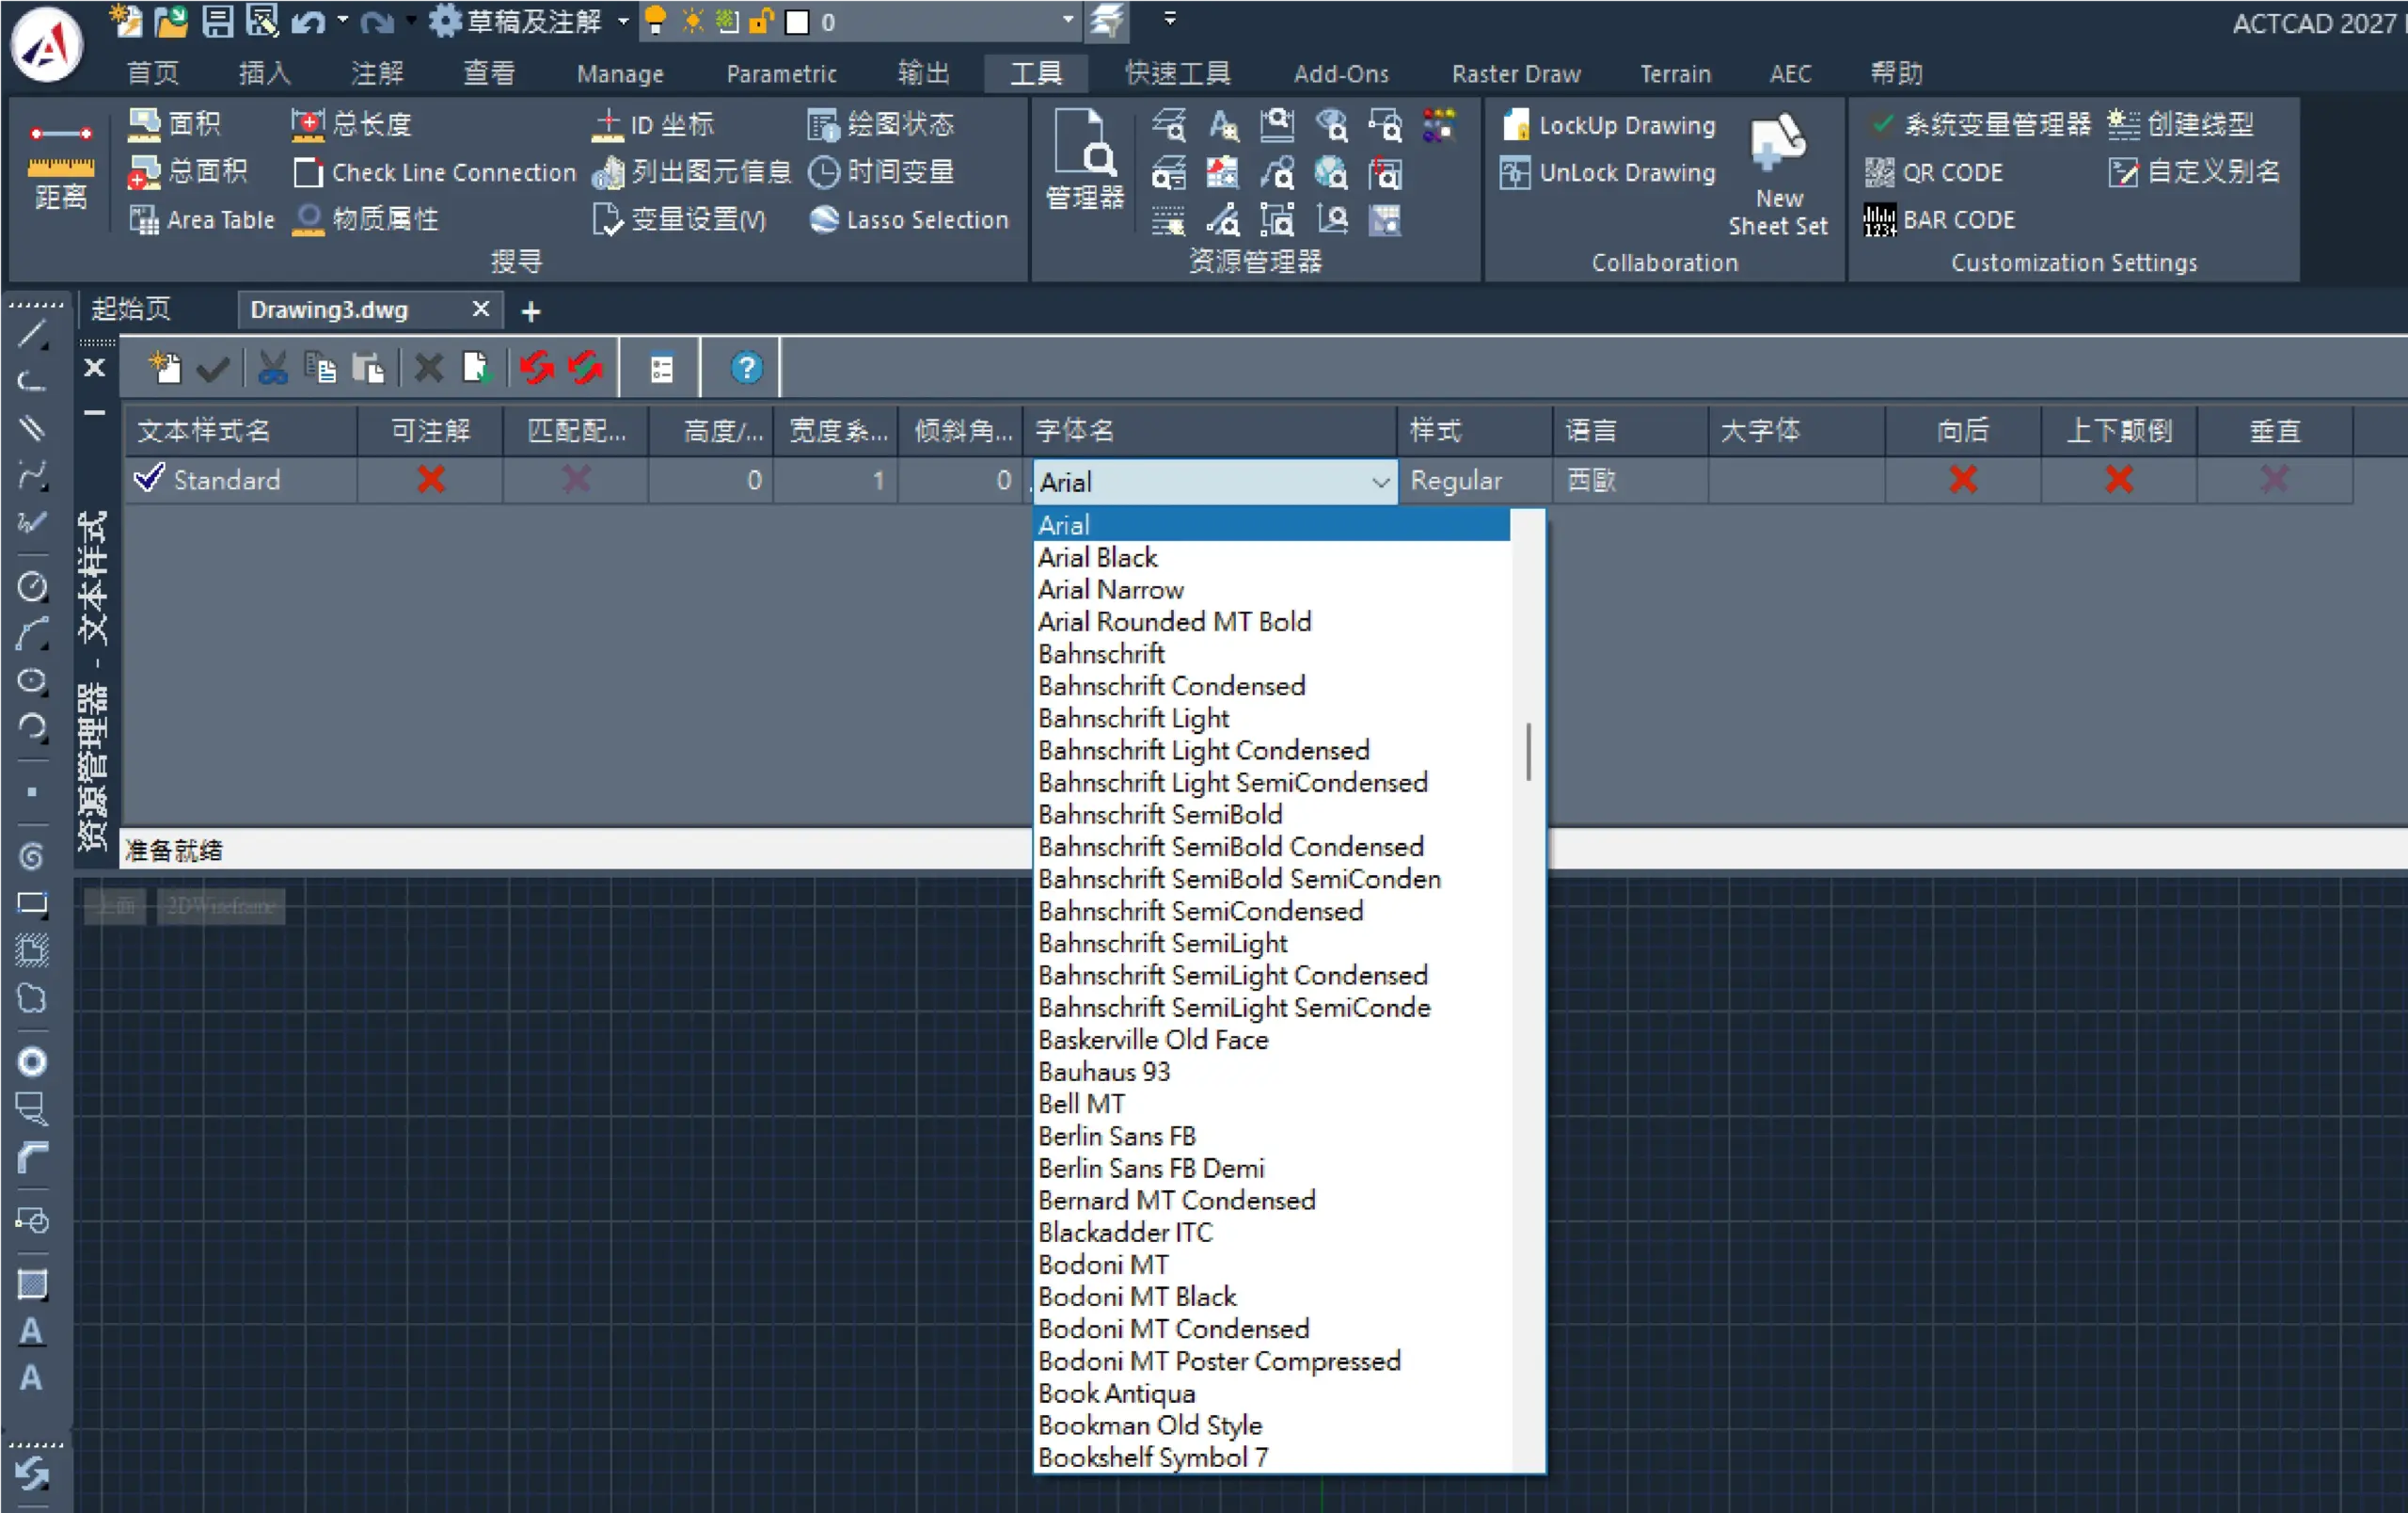Select the 距离 distance measuring tool
The width and height of the screenshot is (2408, 1513).
pos(61,168)
